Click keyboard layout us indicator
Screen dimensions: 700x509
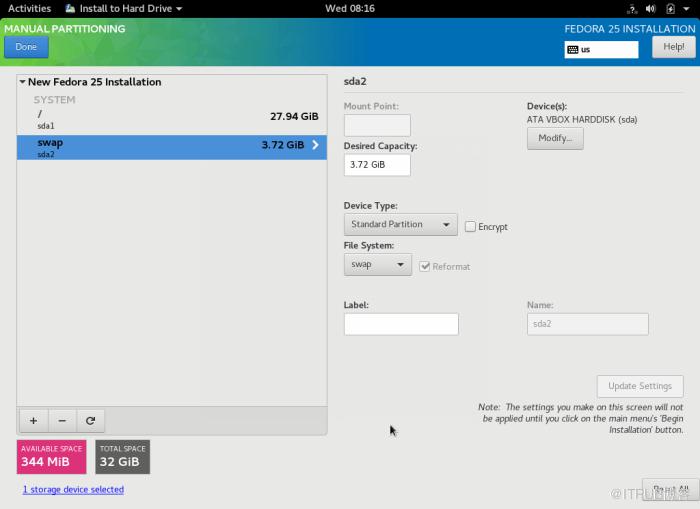pyautogui.click(x=601, y=50)
